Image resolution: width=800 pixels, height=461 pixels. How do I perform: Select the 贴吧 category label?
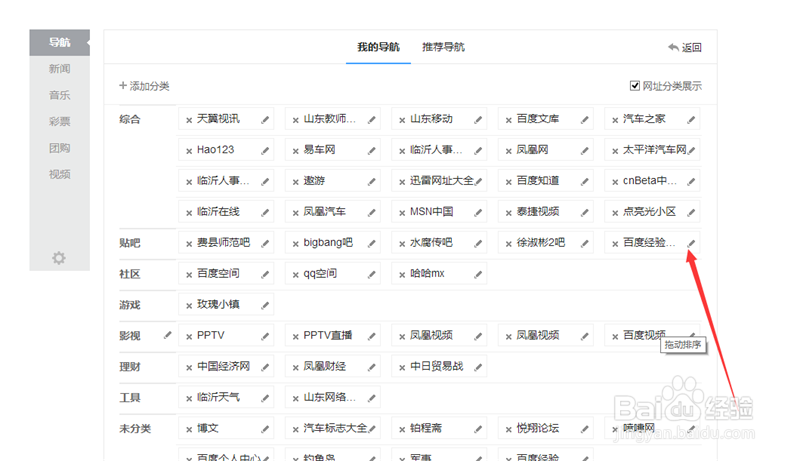coord(130,243)
